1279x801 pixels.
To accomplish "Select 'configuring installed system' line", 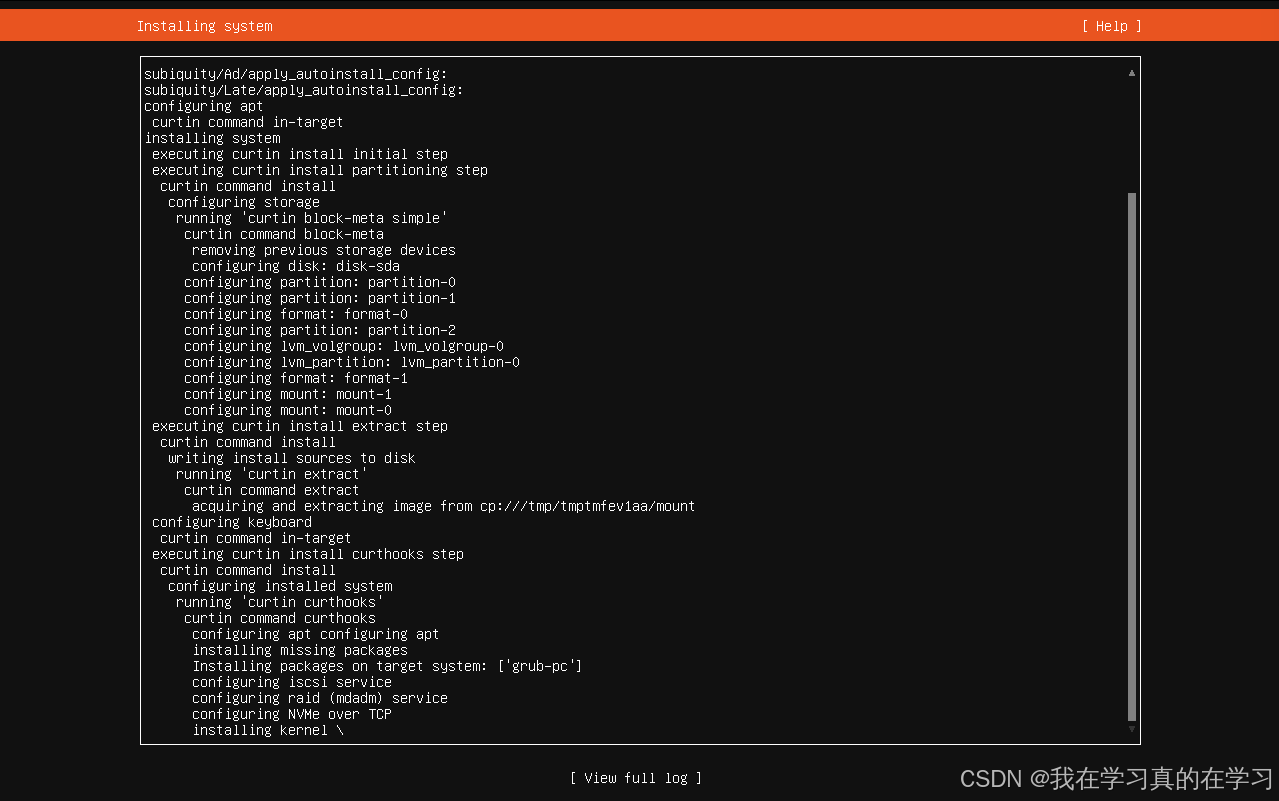I will (280, 586).
